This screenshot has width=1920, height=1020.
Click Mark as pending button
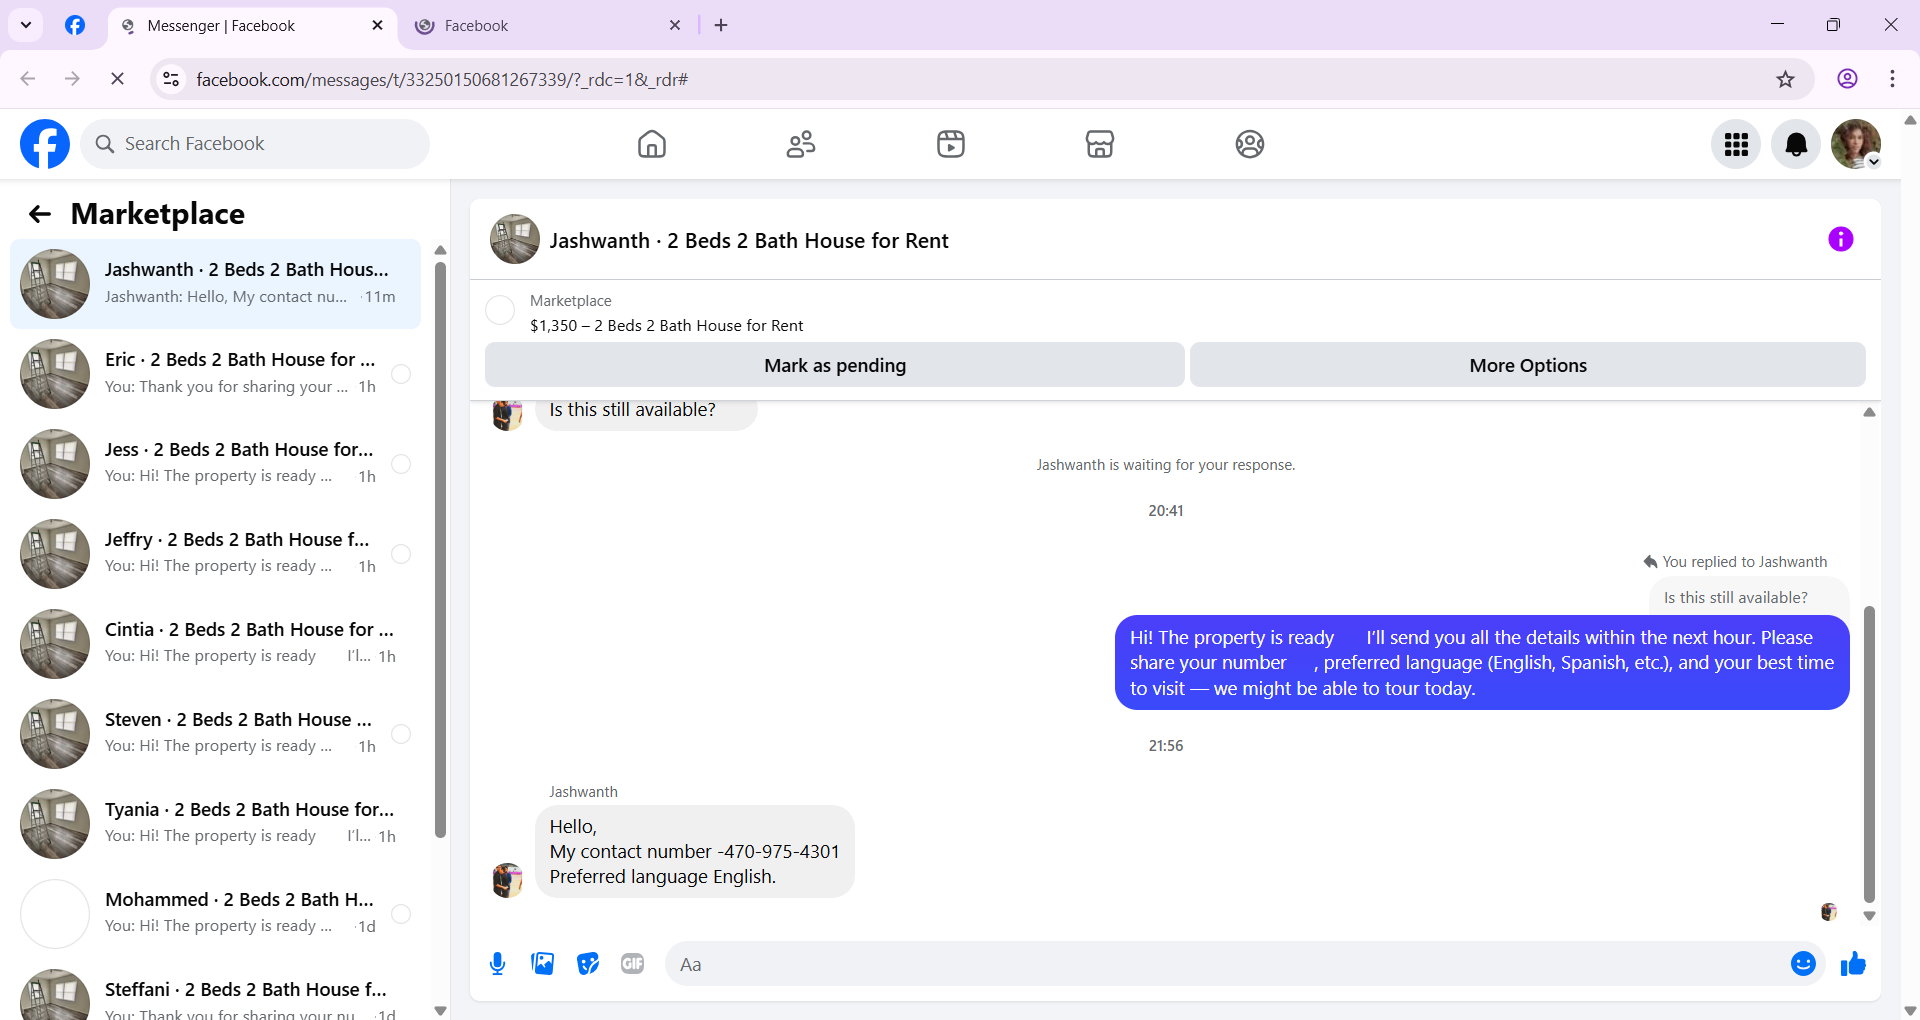coord(835,365)
